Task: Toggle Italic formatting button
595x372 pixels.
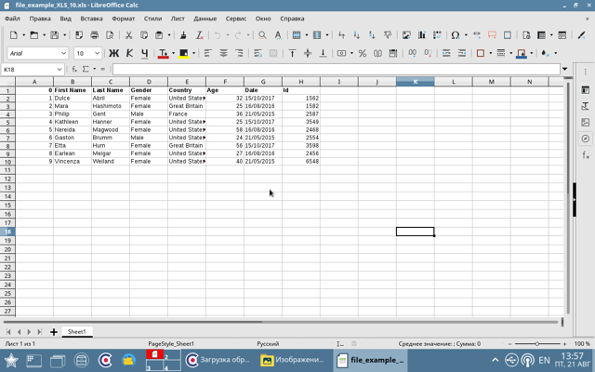Action: (x=129, y=53)
